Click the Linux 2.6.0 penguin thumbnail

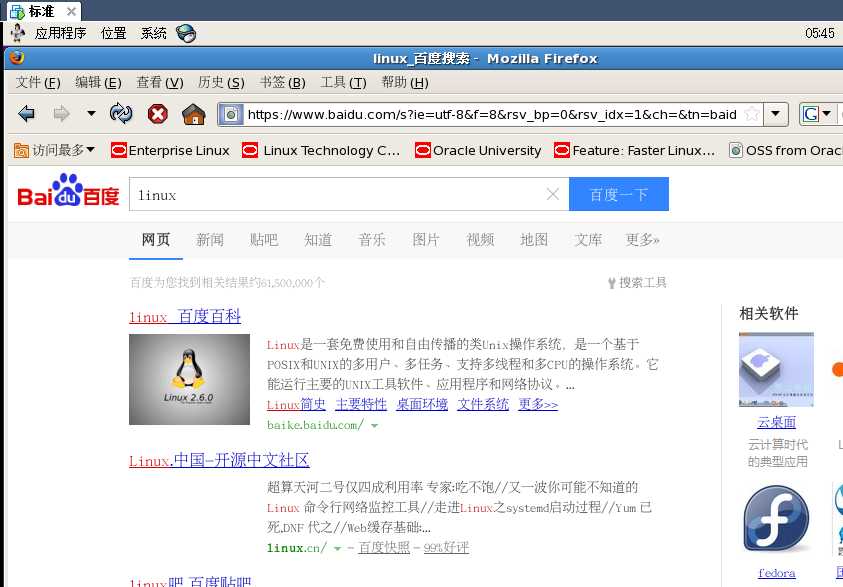point(189,380)
